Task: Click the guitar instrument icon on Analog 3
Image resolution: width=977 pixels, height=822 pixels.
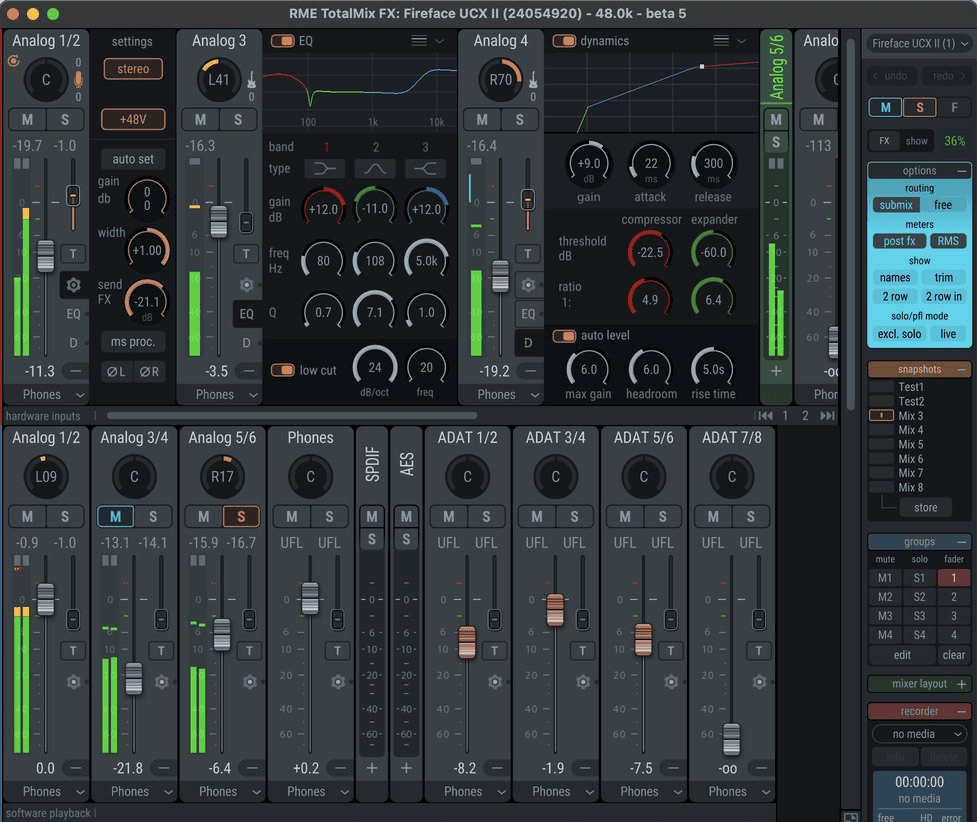Action: [249, 80]
